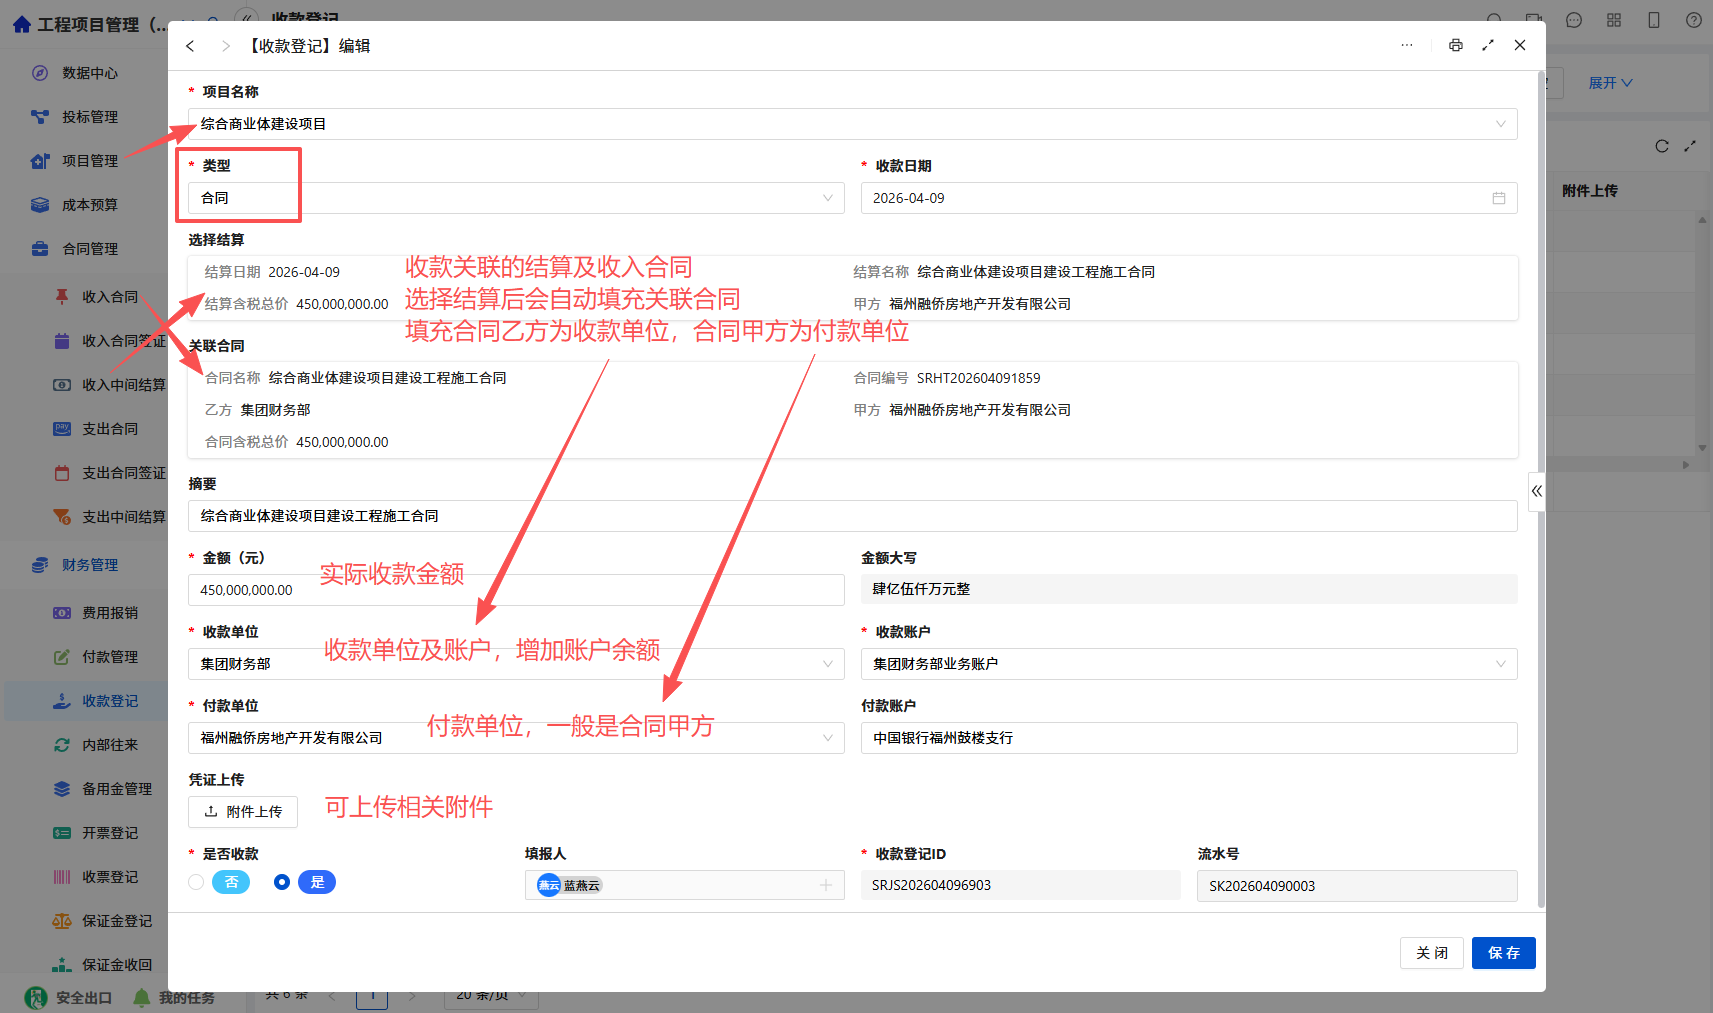Click the 备用金管理 layers icon

pos(62,789)
